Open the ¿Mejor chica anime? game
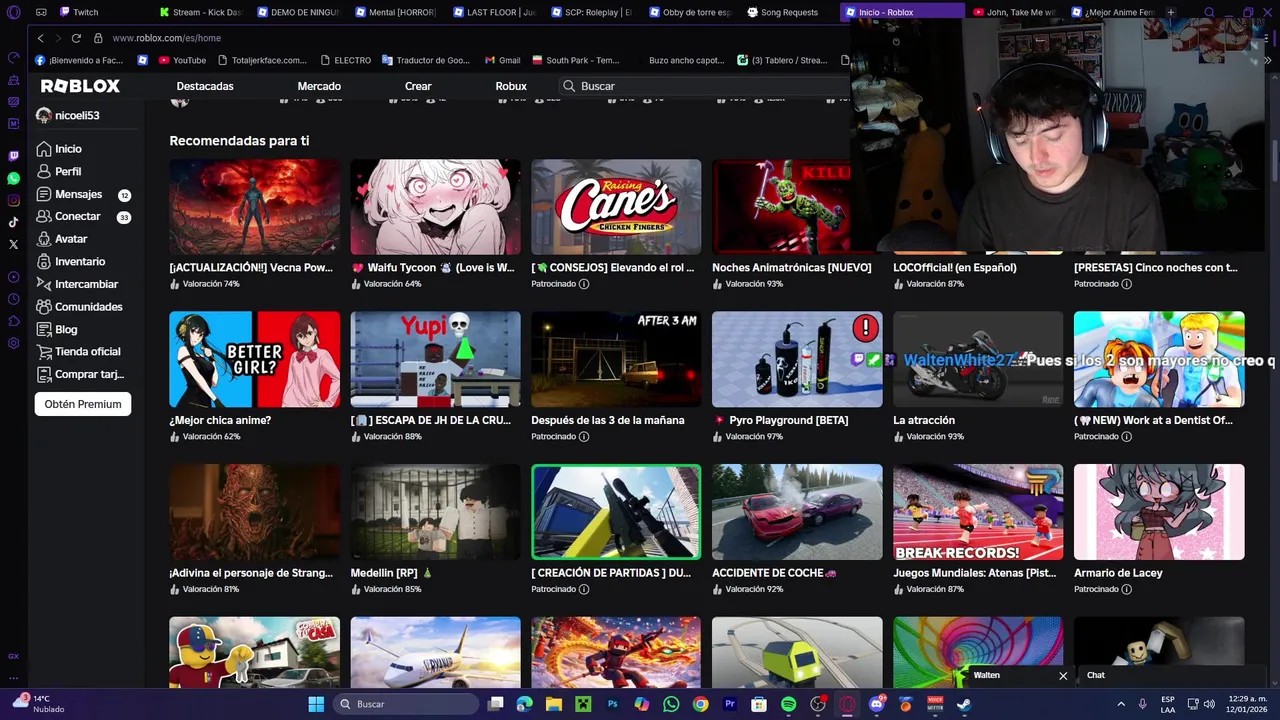 click(254, 359)
